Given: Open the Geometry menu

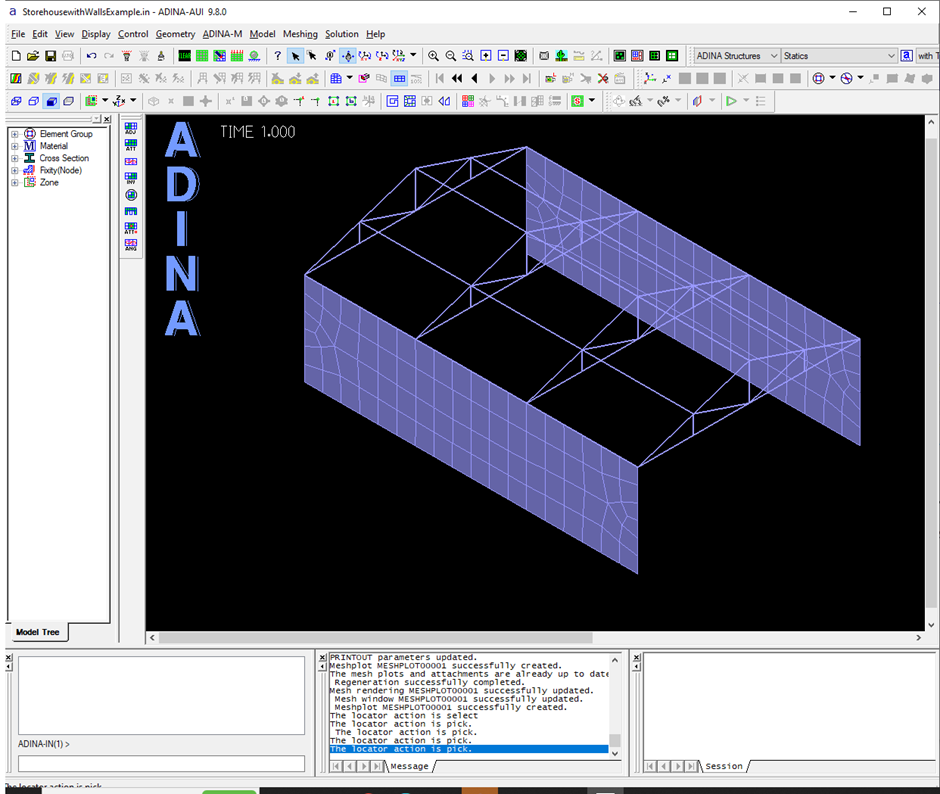Looking at the screenshot, I should (x=175, y=34).
